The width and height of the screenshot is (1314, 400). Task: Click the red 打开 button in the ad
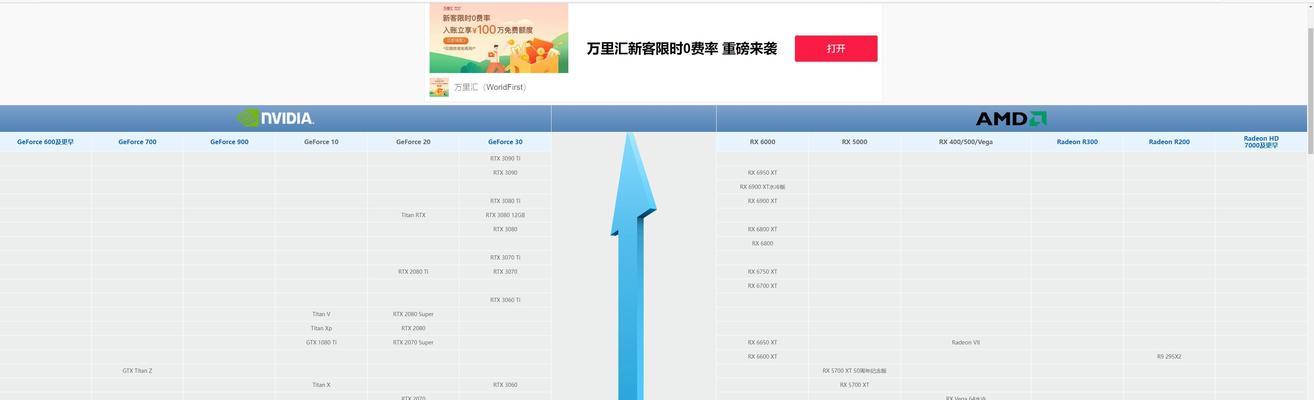point(836,48)
